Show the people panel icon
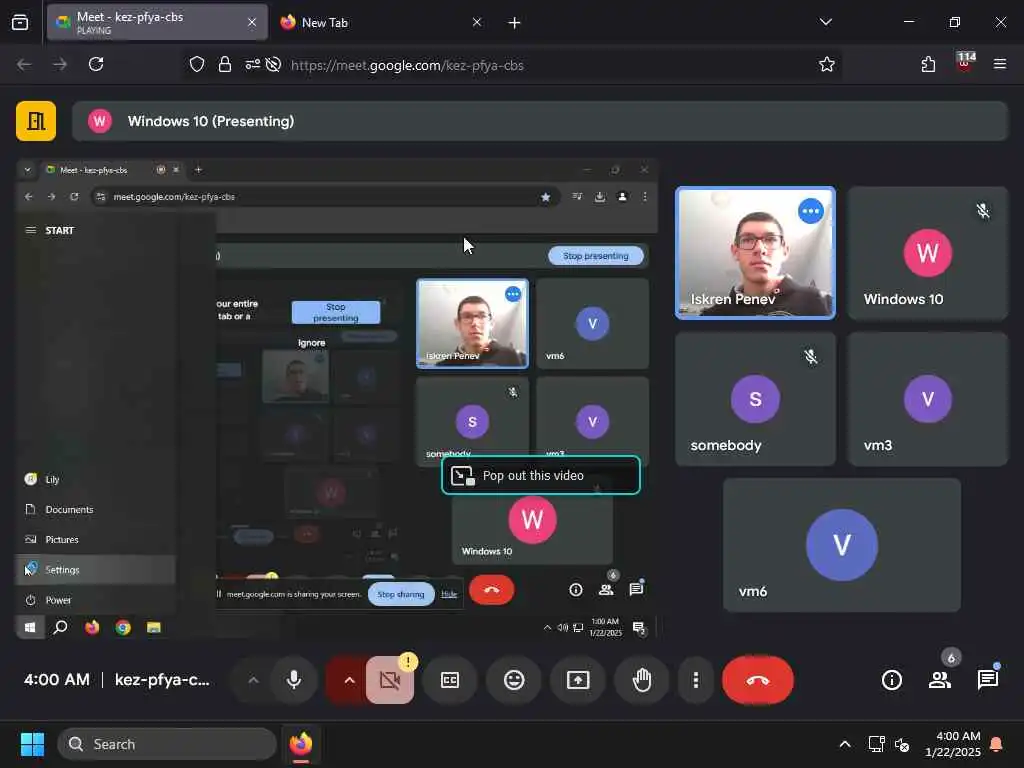This screenshot has height=768, width=1024. (940, 680)
